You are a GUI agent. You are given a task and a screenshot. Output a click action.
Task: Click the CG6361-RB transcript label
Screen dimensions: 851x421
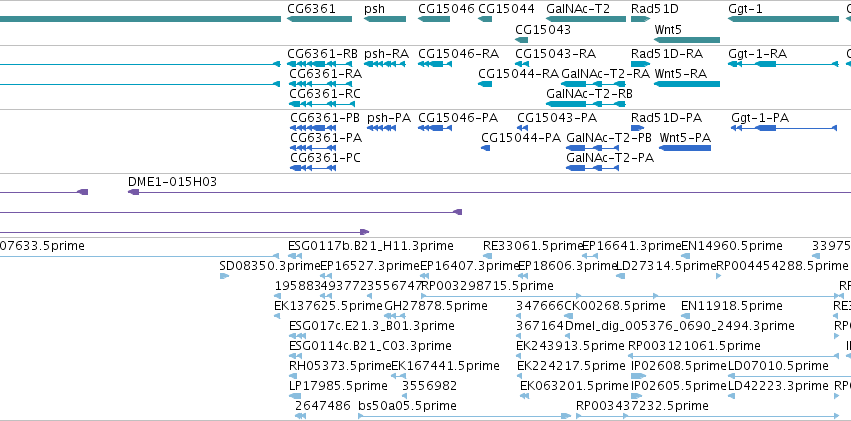[x=322, y=54]
